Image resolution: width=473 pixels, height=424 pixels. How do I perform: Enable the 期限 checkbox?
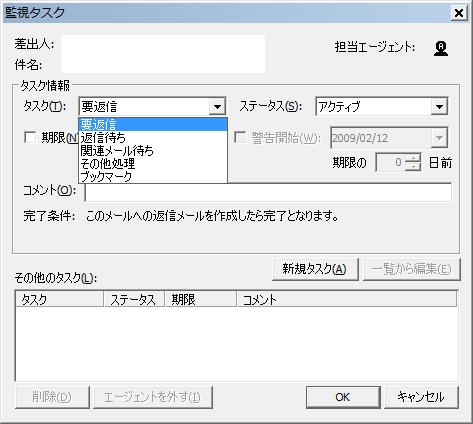(x=30, y=137)
